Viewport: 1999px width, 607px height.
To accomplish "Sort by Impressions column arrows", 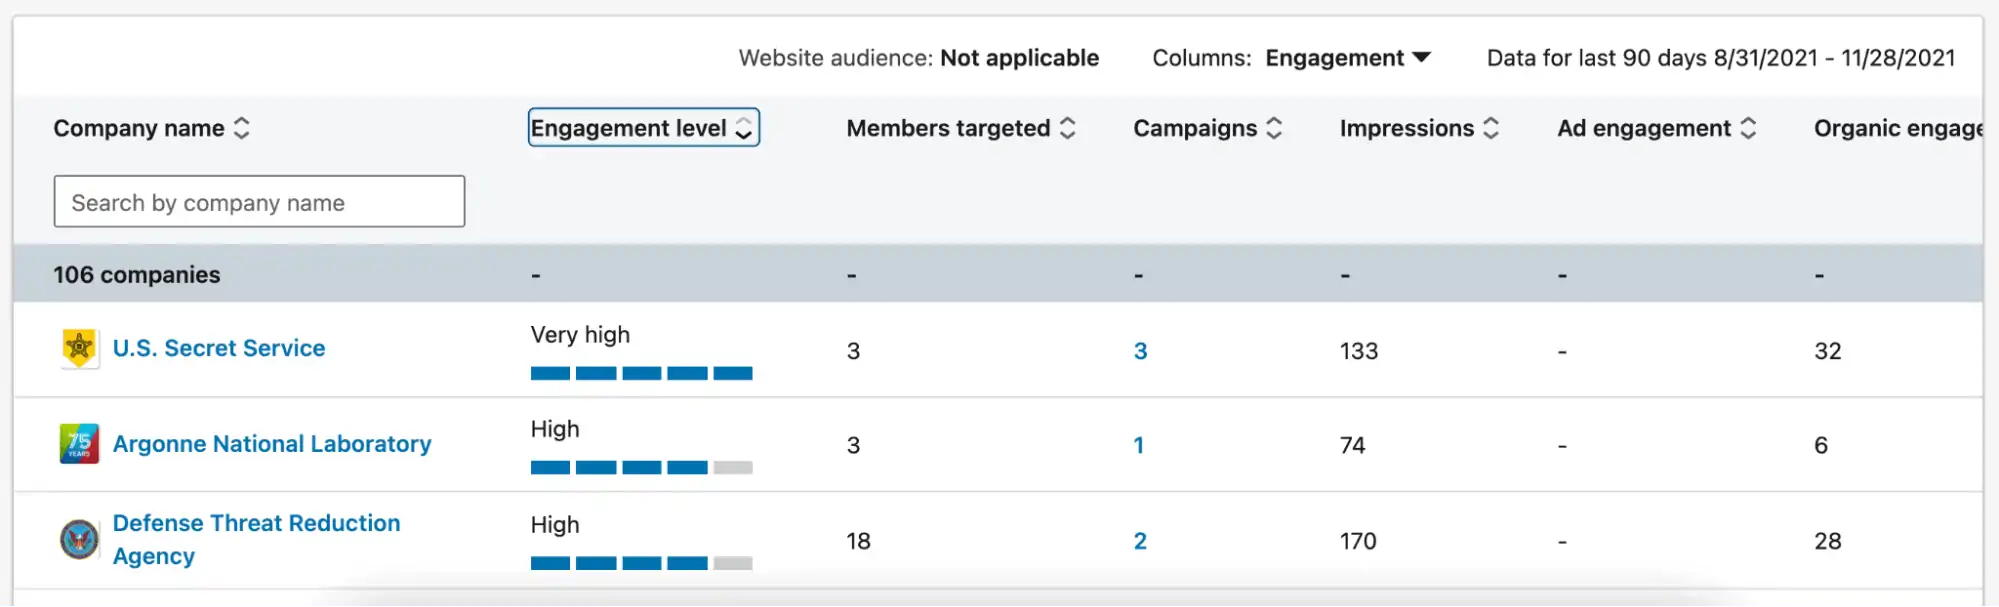I will pyautogui.click(x=1490, y=128).
